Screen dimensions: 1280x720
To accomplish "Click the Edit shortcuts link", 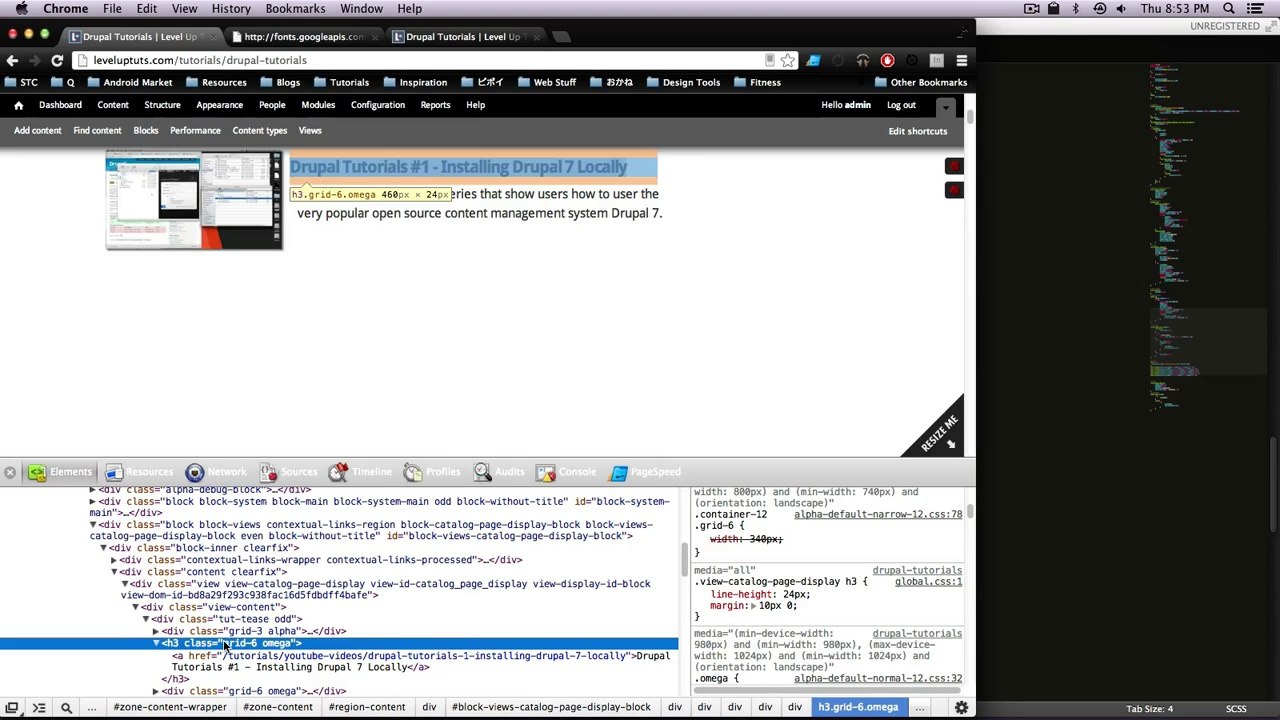I will point(918,131).
